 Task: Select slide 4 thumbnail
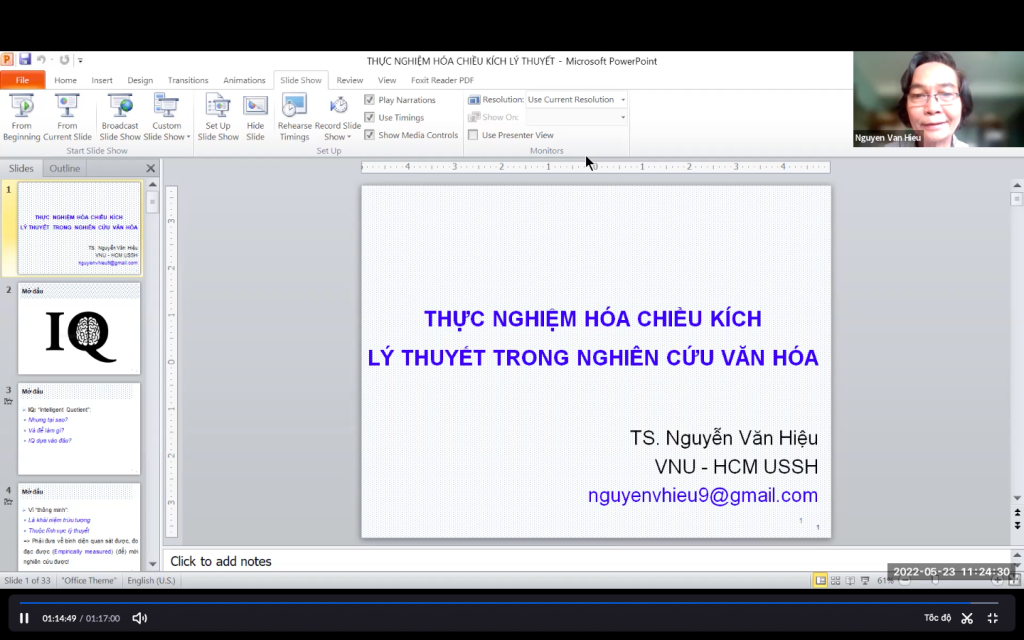click(79, 526)
